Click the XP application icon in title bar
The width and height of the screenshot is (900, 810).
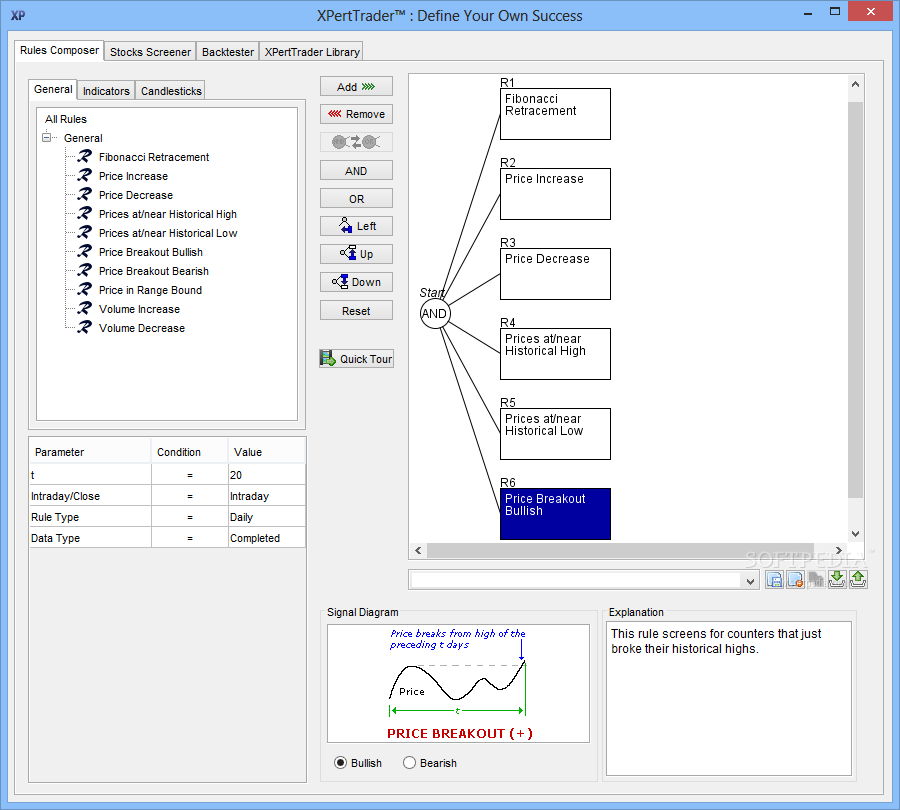[18, 15]
